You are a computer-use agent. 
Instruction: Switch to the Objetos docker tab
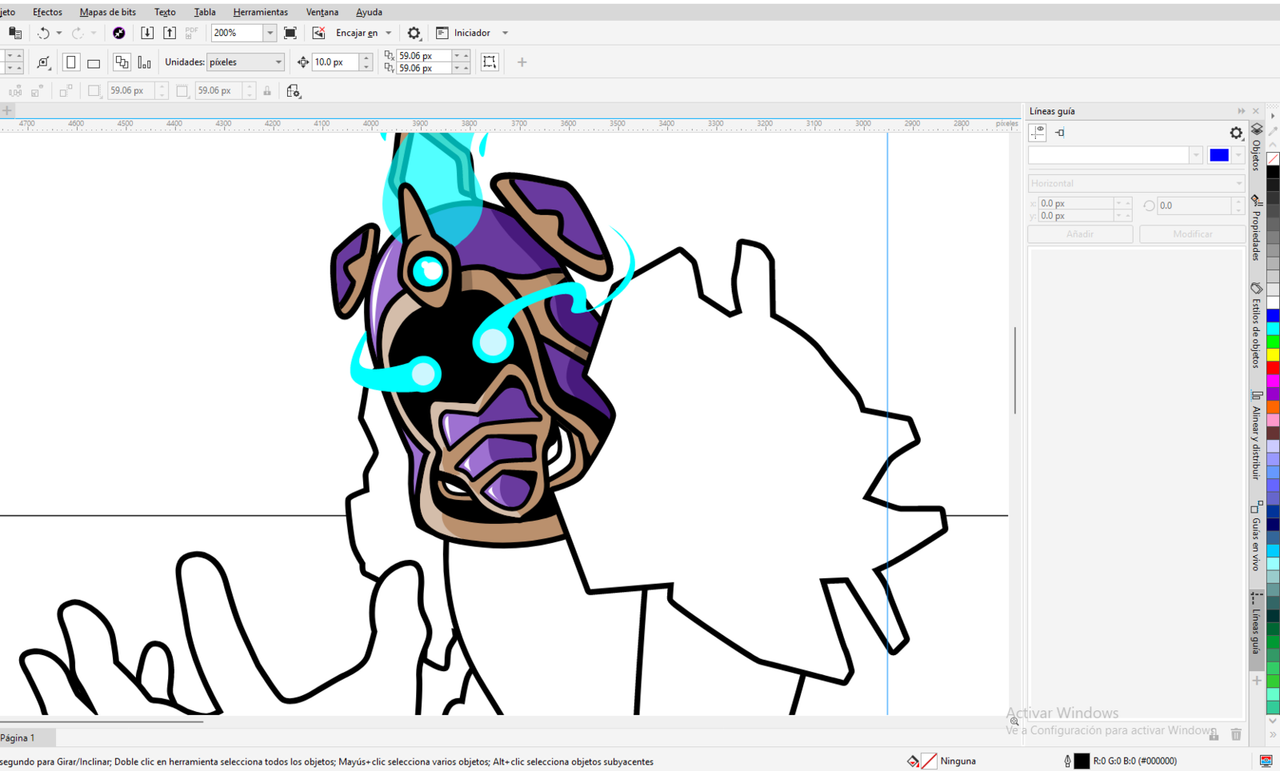click(x=1257, y=148)
